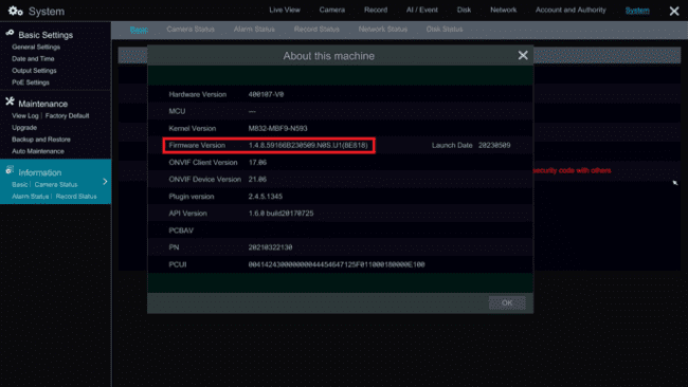Screen dimensions: 688x387
Task: Open the Record menu
Action: 376,10
